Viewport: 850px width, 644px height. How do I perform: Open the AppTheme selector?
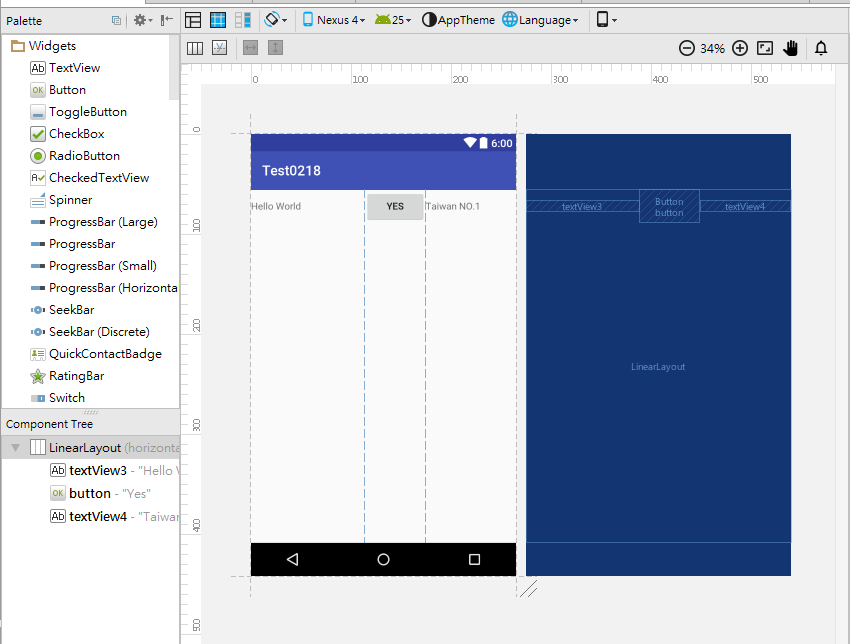459,20
